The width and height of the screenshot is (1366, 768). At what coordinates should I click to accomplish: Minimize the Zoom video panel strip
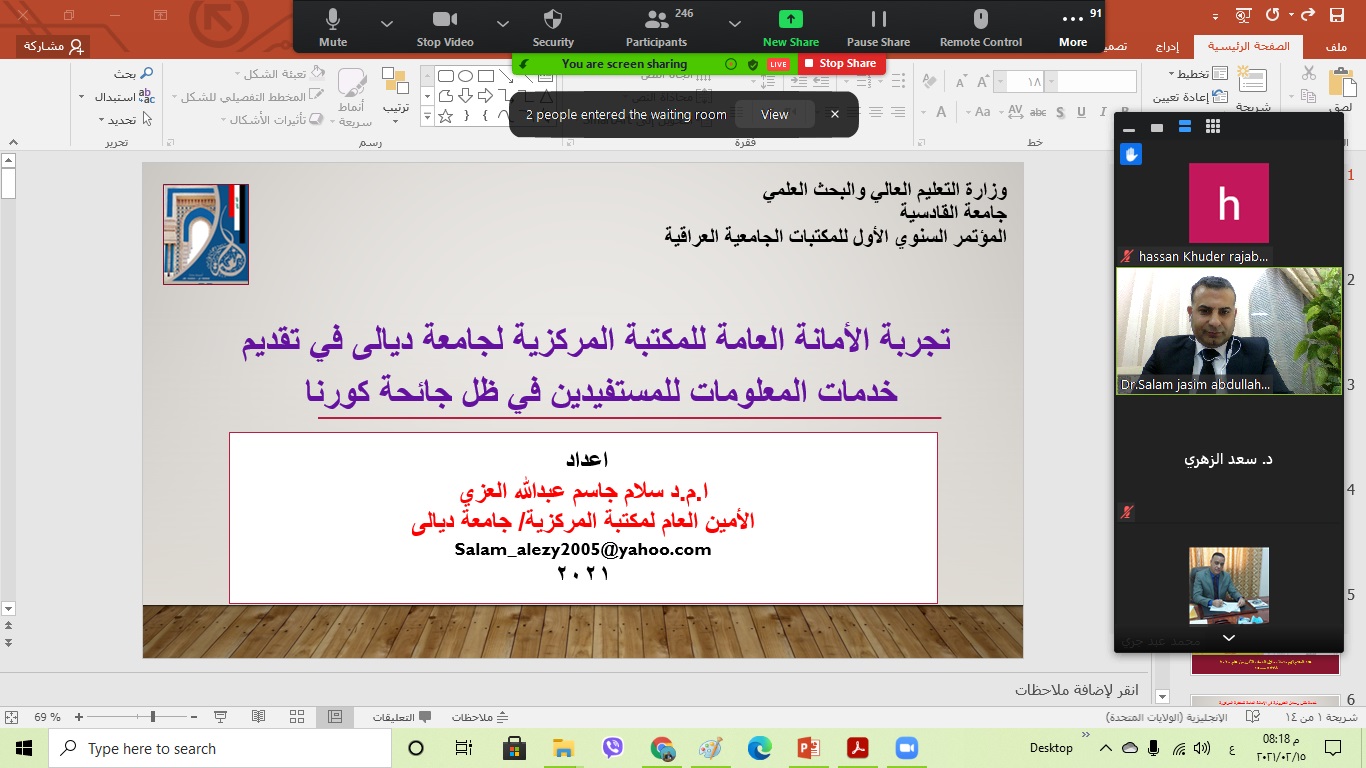pos(1129,128)
